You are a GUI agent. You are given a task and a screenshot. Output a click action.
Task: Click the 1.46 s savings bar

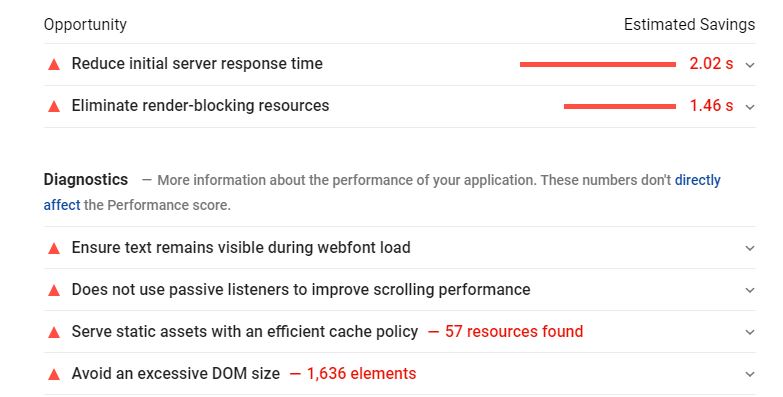pos(620,106)
